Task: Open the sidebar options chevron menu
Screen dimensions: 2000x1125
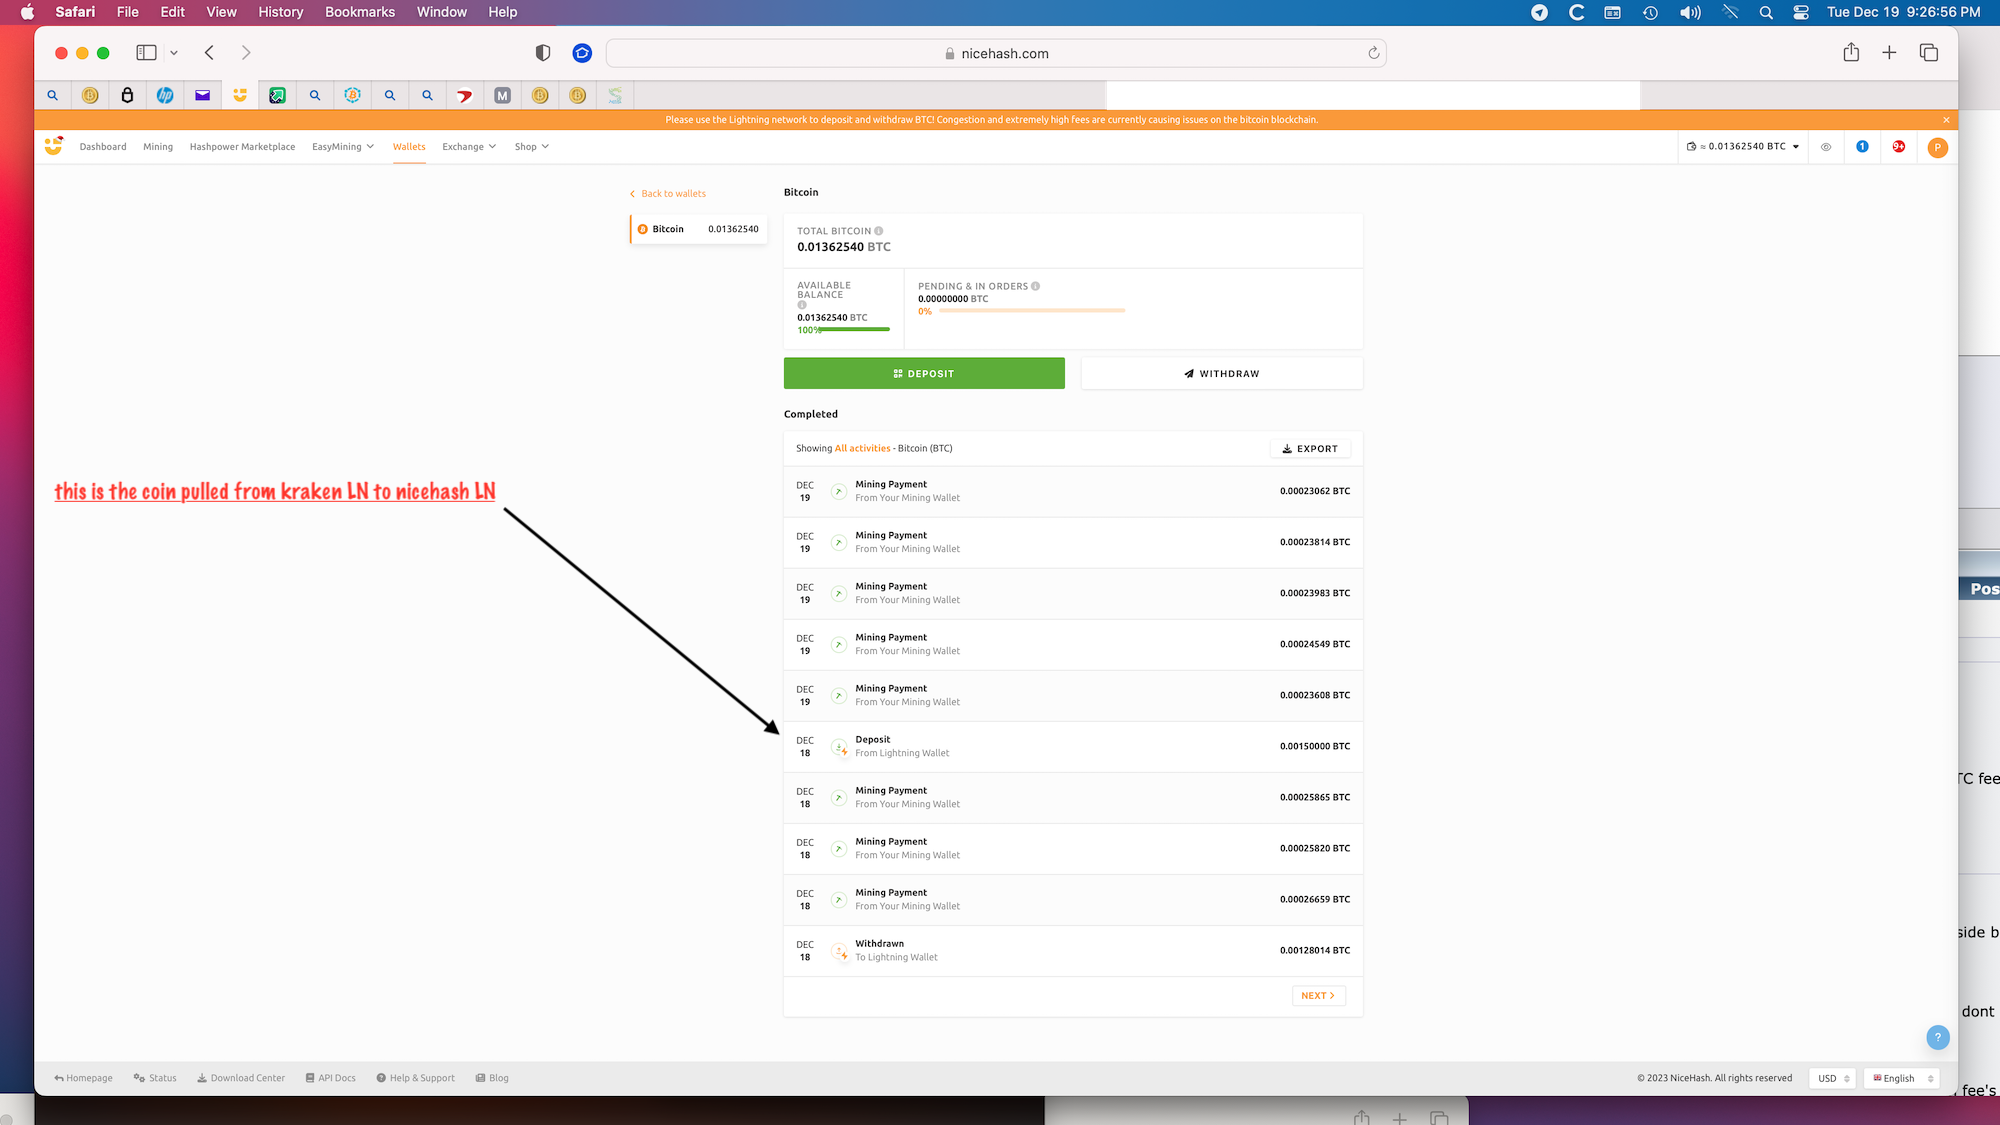Action: (174, 53)
